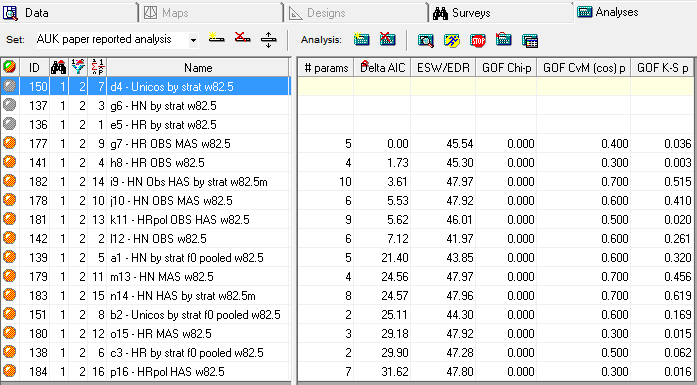Select row i9 - HN Obs HAS by strat w82.5m
This screenshot has height=385, width=697.
[x=145, y=182]
